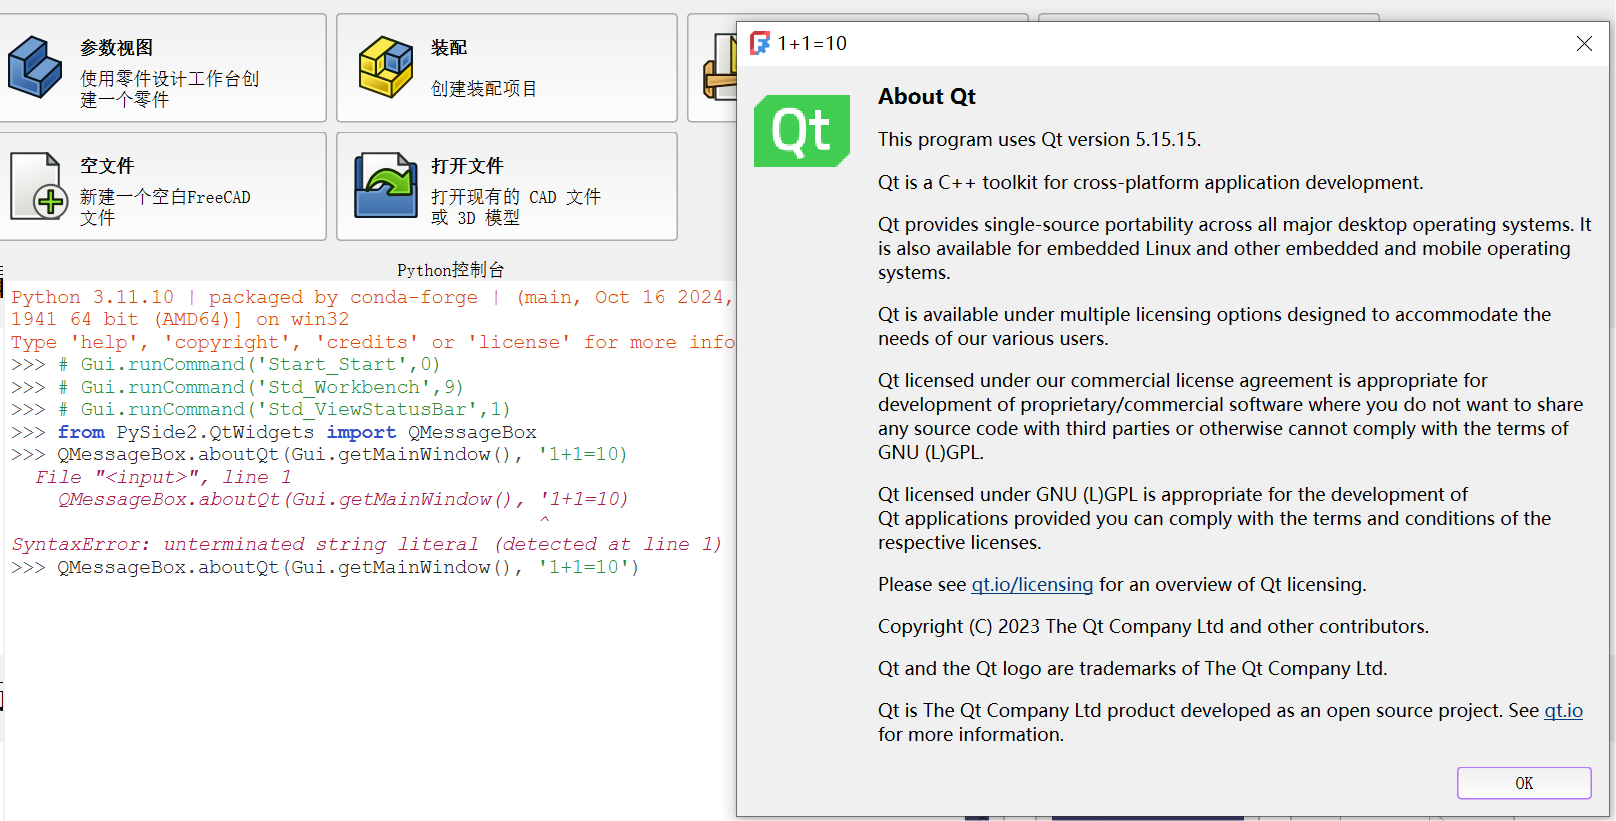Screen dimensions: 1616x821
Task: Click the SyntaxError unterminated string message
Action: coord(366,544)
